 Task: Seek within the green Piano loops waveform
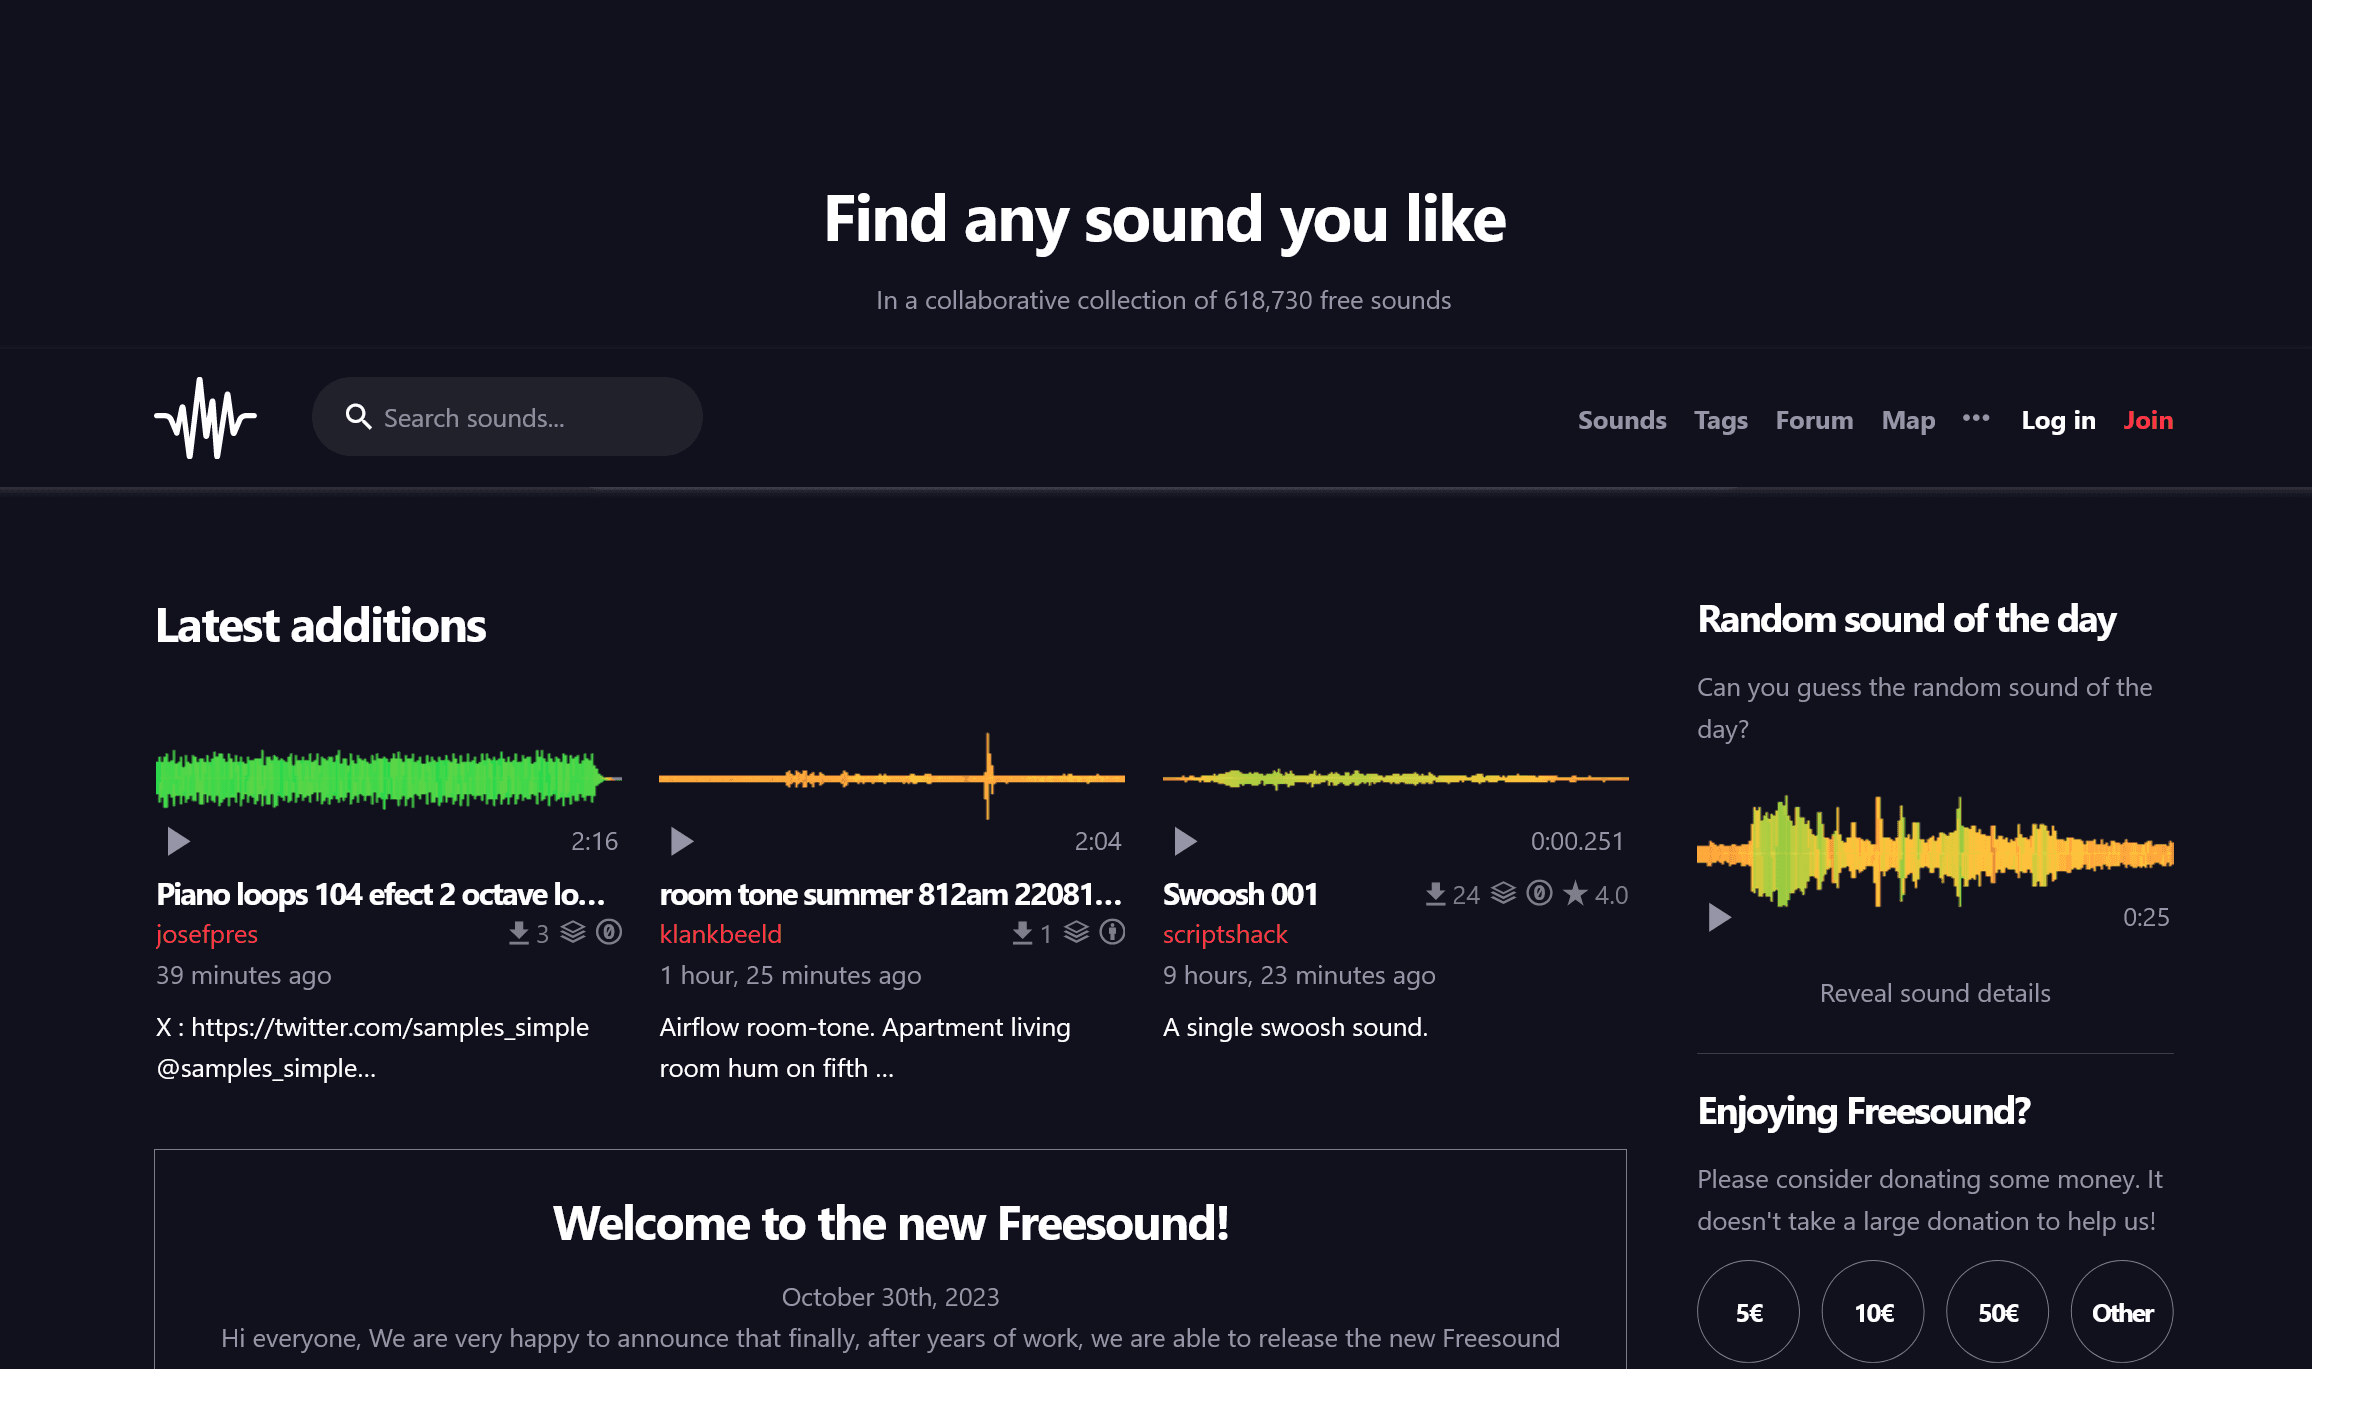[x=389, y=778]
